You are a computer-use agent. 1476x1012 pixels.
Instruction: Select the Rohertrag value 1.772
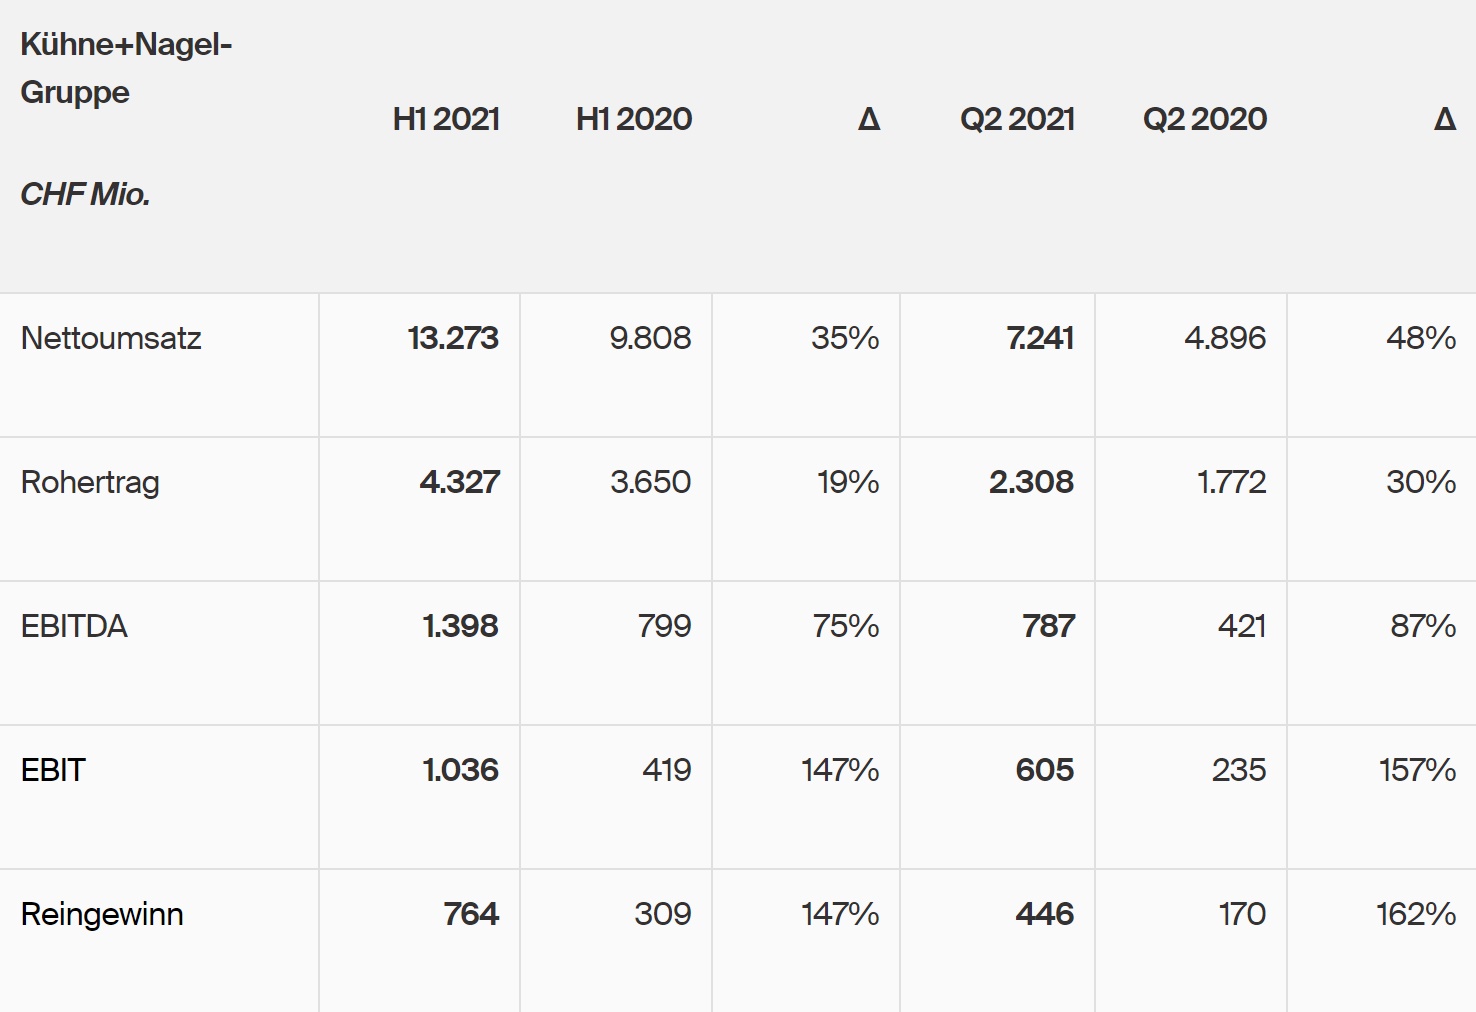1232,482
